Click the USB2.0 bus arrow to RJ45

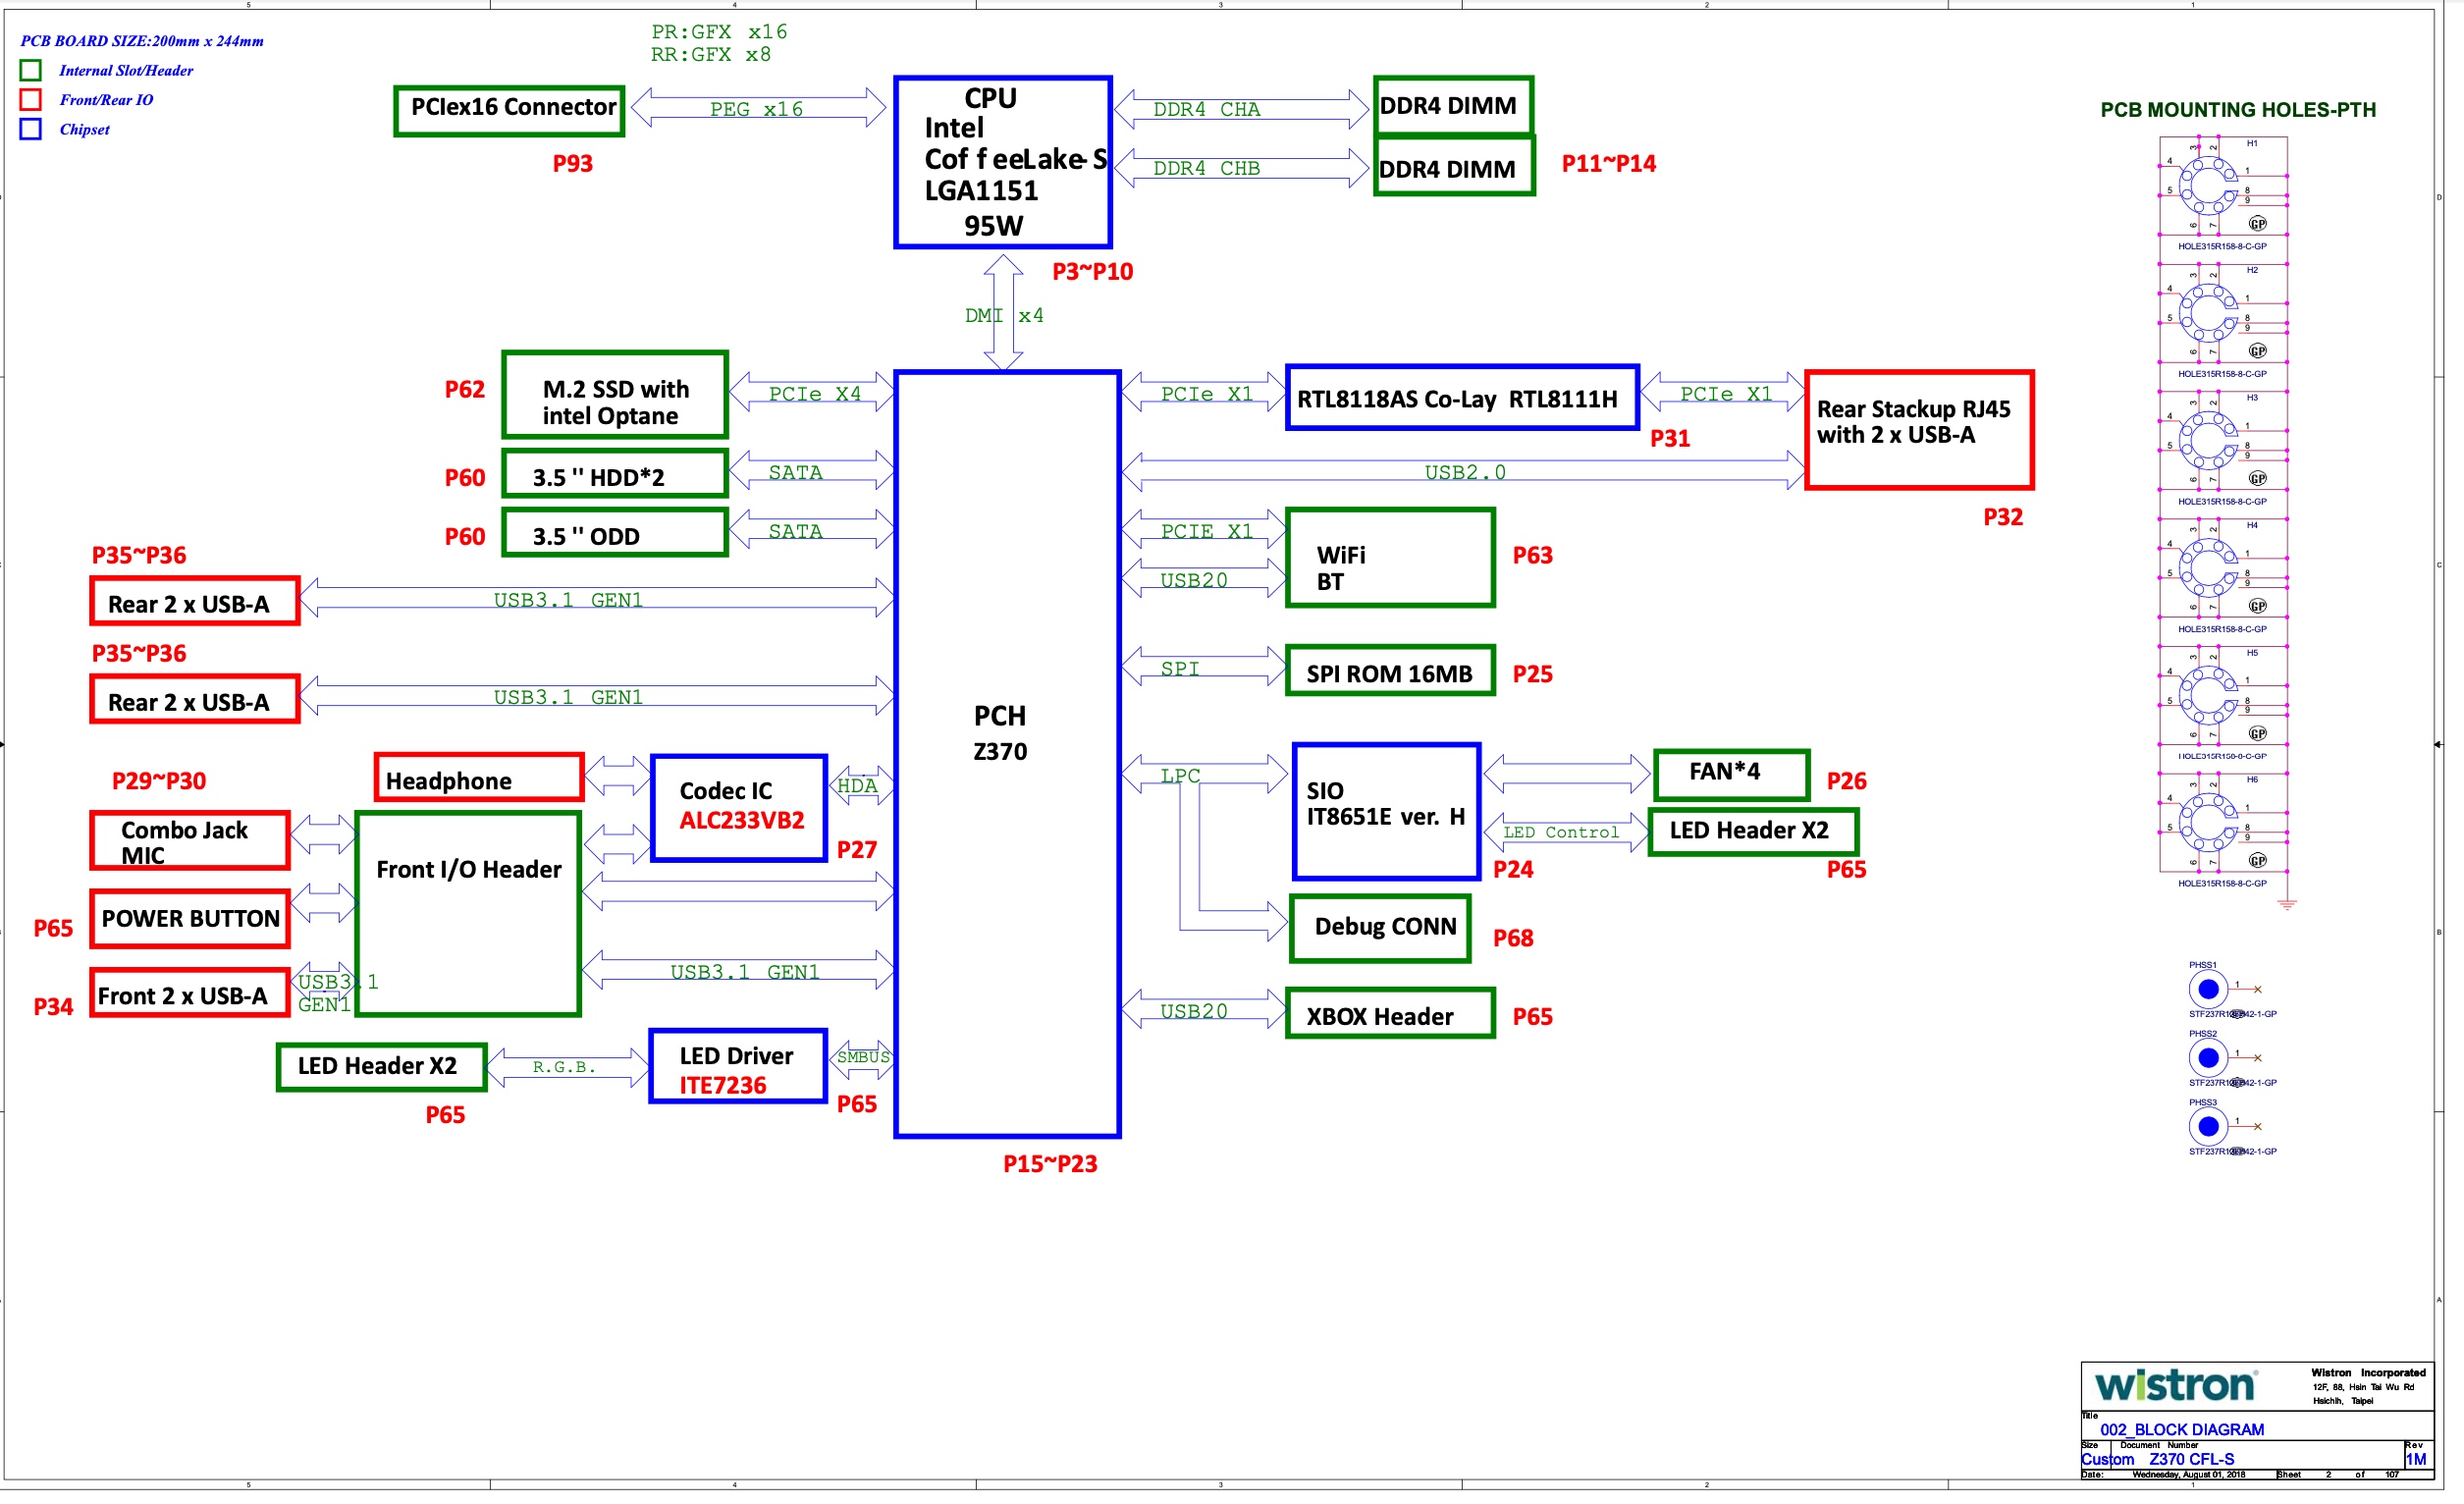coord(1462,470)
